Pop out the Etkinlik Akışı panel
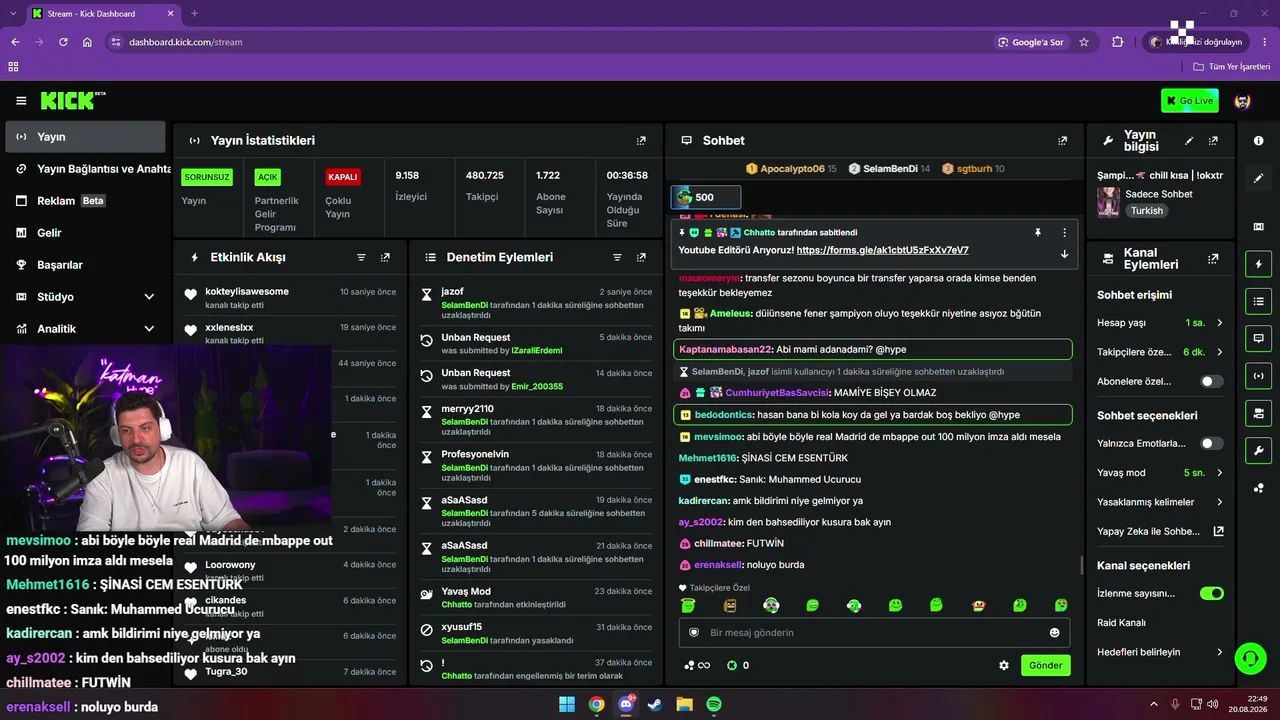This screenshot has width=1280, height=720. click(385, 257)
